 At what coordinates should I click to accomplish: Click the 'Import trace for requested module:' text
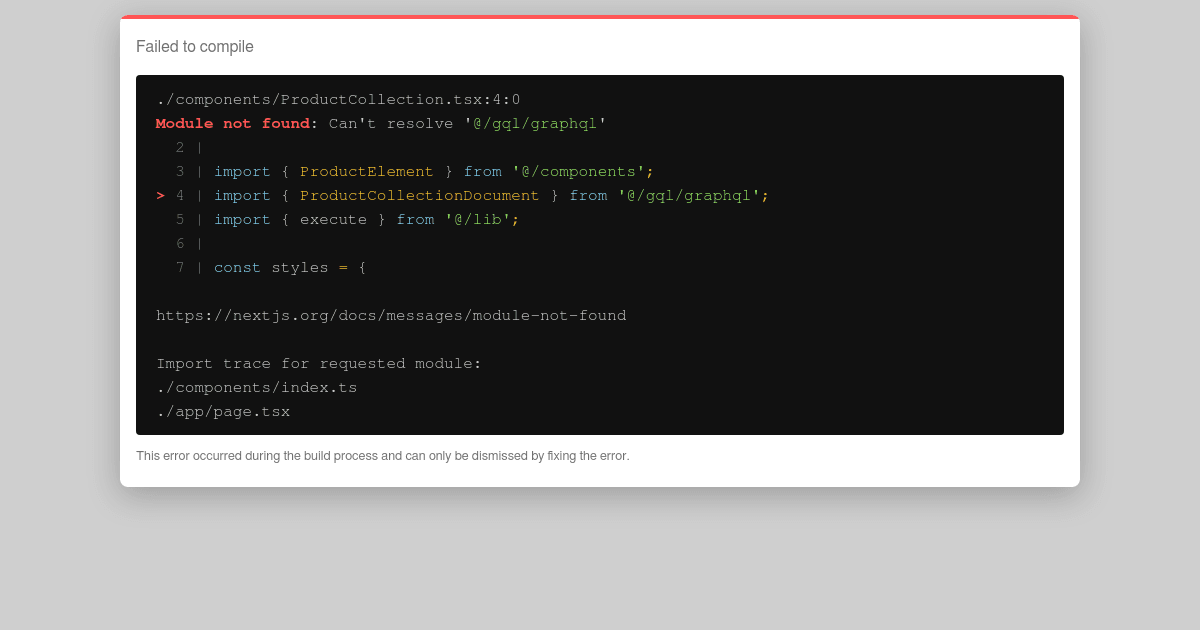point(317,363)
